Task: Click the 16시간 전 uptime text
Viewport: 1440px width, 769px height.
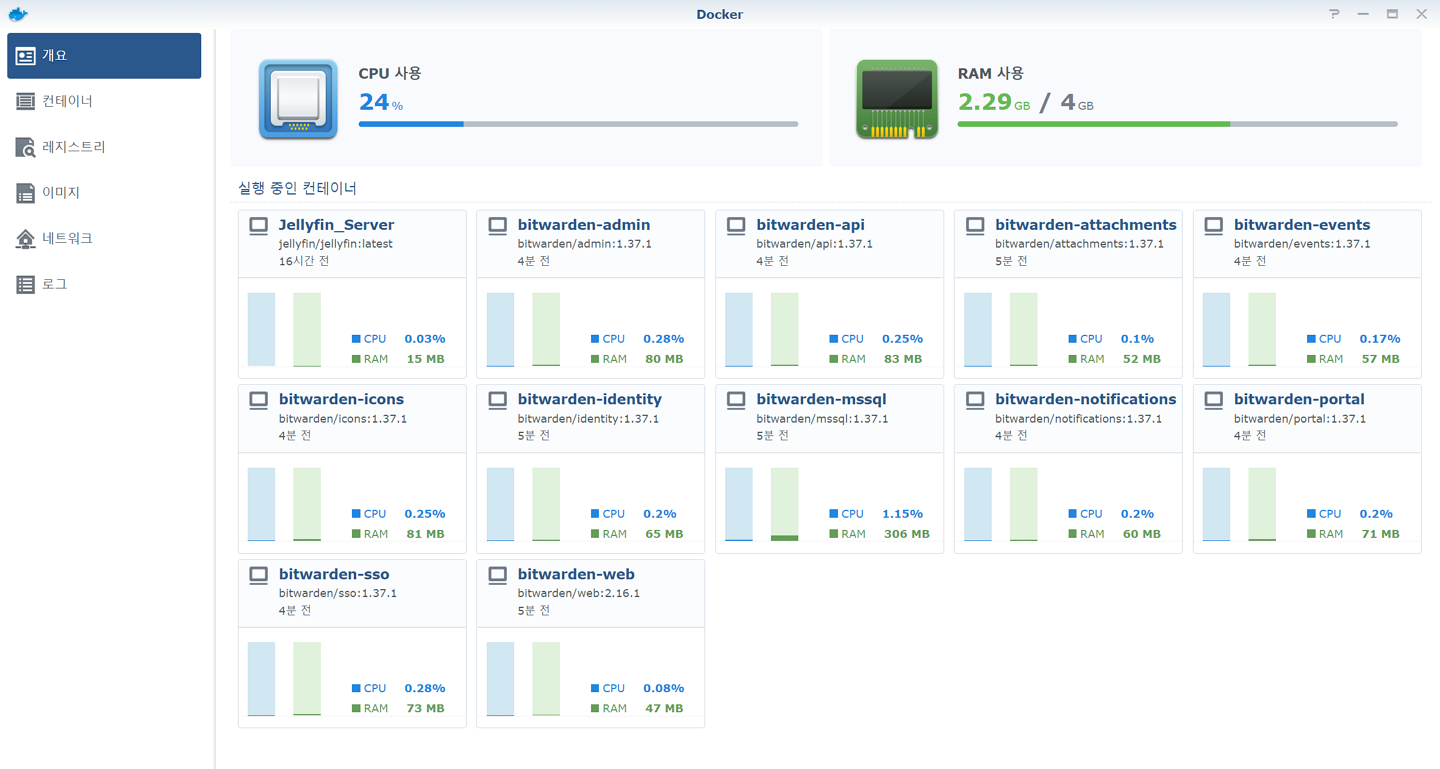Action: tap(304, 261)
